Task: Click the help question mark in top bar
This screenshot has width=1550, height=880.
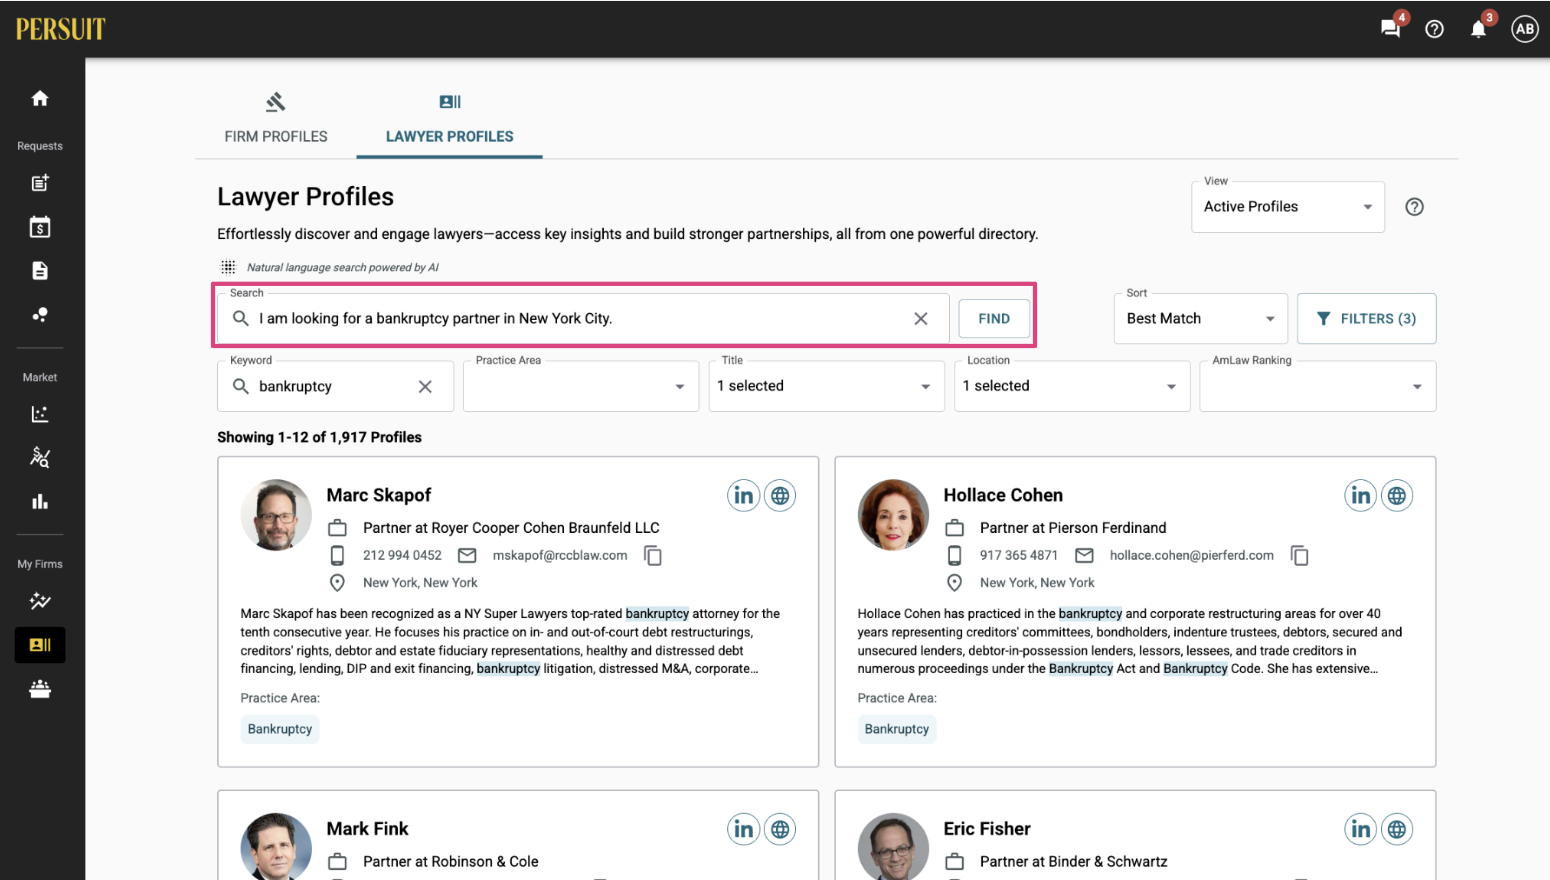Action: [1434, 29]
